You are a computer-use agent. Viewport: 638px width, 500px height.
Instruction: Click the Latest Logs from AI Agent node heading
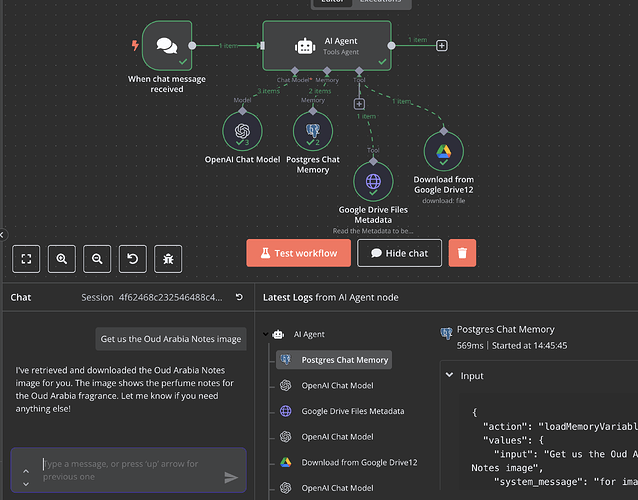pyautogui.click(x=331, y=297)
